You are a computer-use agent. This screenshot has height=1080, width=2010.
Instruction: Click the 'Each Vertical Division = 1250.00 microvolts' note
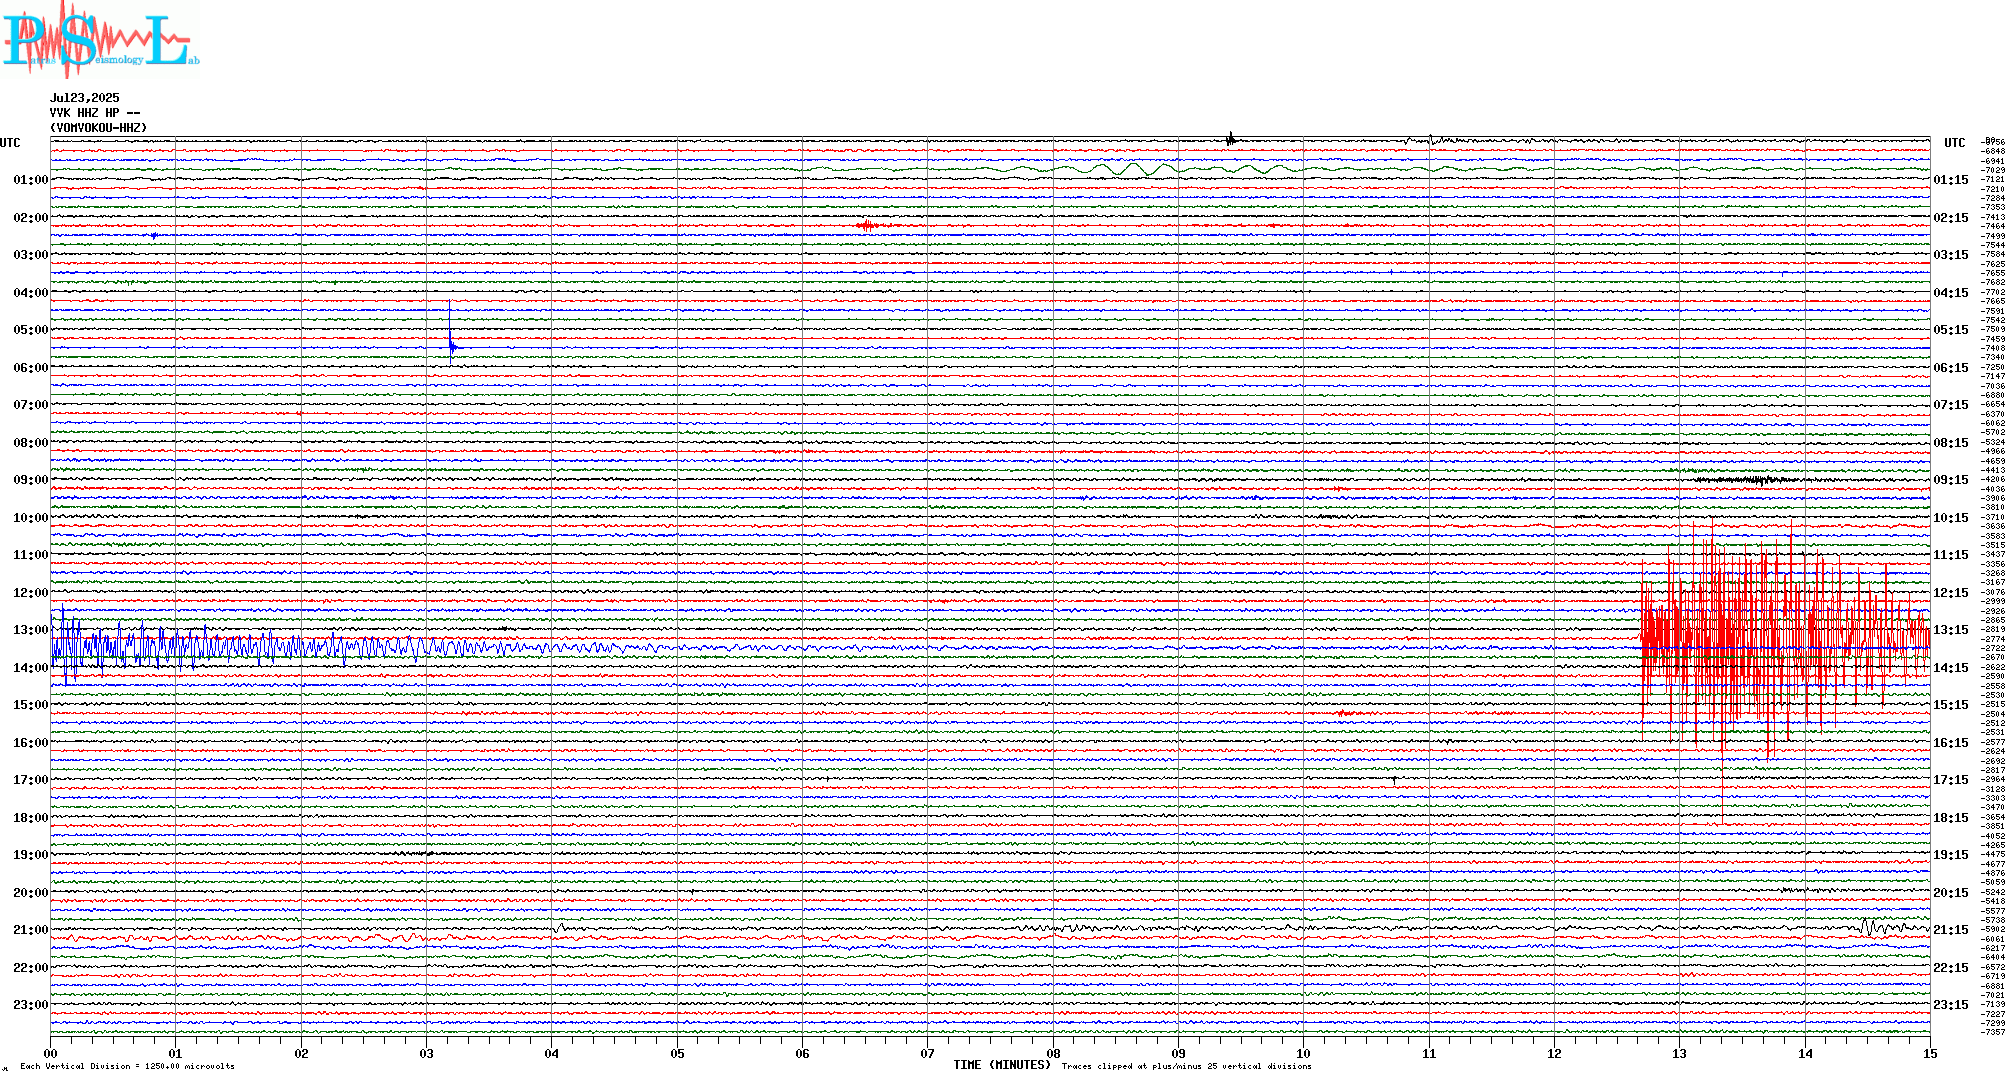(127, 1066)
